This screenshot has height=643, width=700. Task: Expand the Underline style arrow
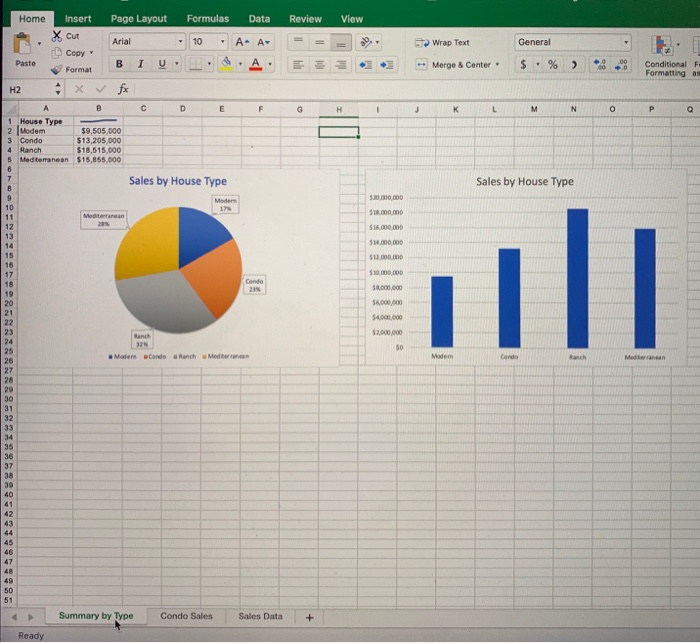click(x=177, y=64)
